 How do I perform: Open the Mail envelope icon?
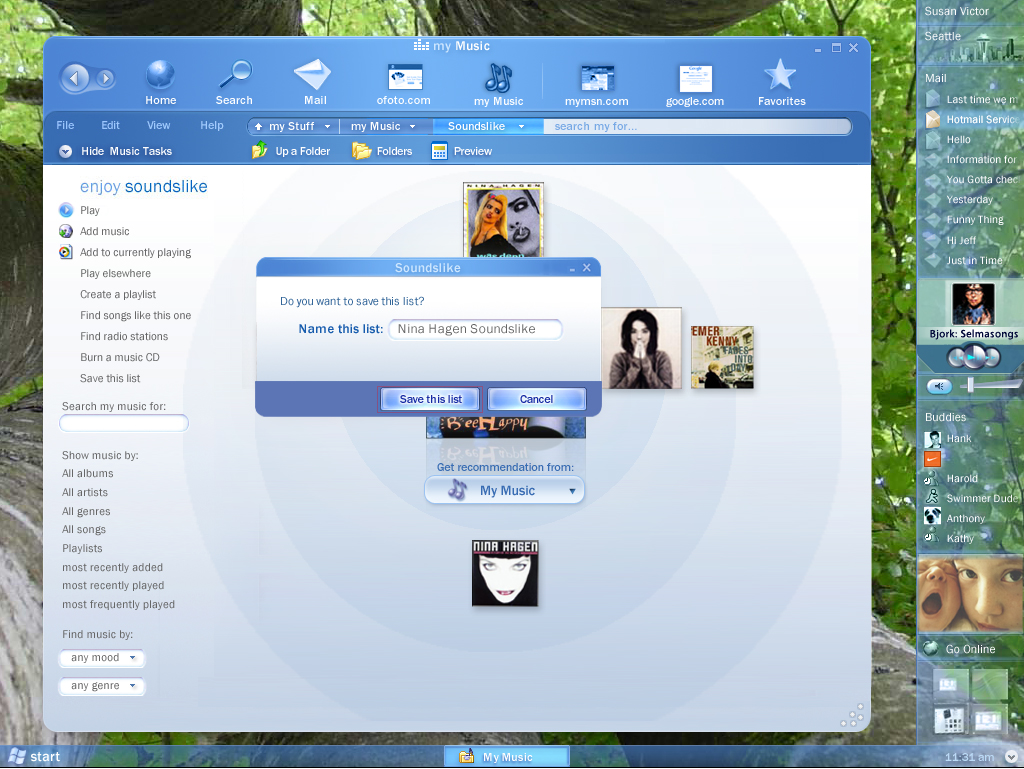coord(313,74)
